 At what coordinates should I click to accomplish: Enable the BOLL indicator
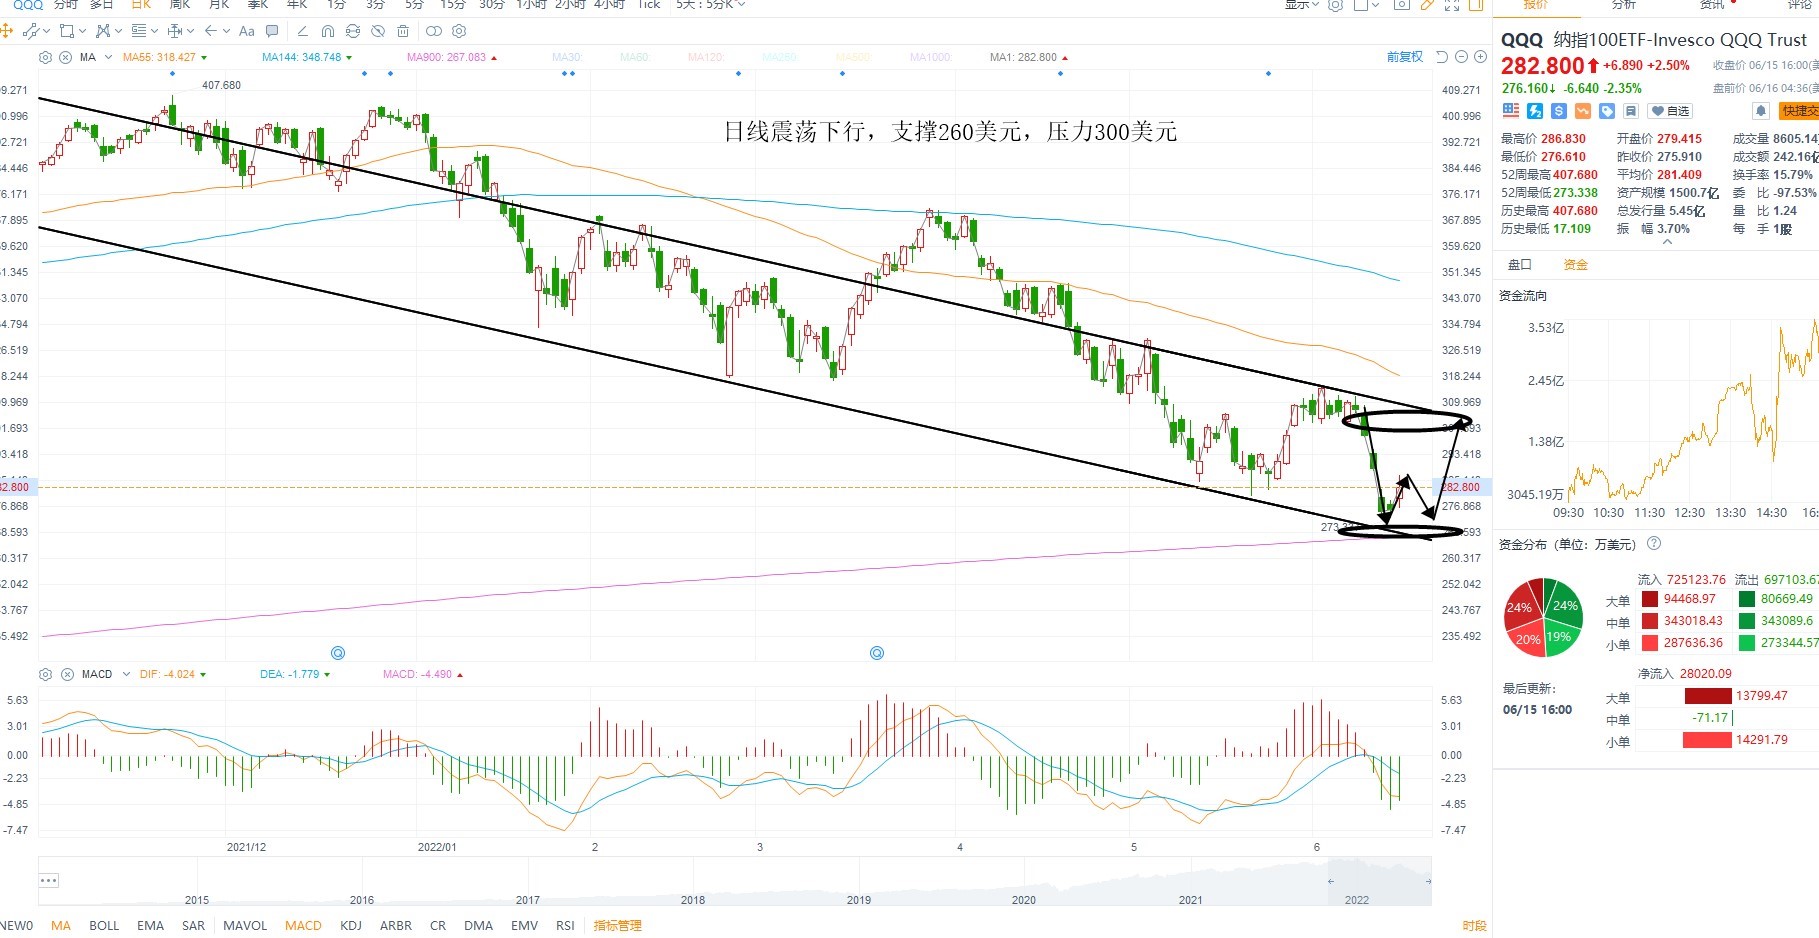click(x=104, y=926)
